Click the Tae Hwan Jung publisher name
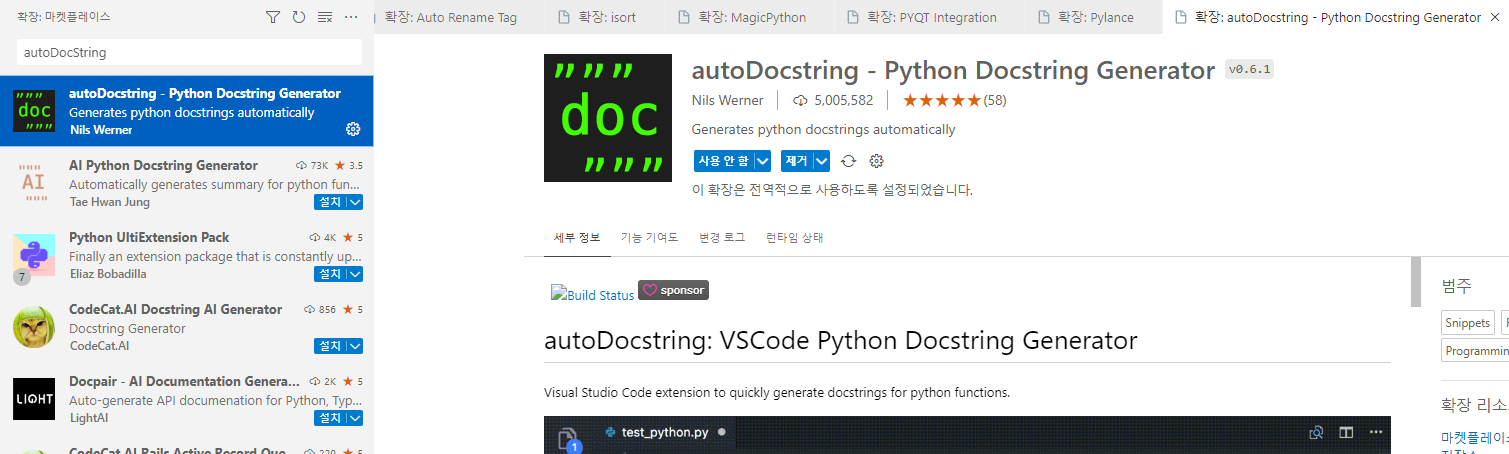1509x454 pixels. point(109,202)
